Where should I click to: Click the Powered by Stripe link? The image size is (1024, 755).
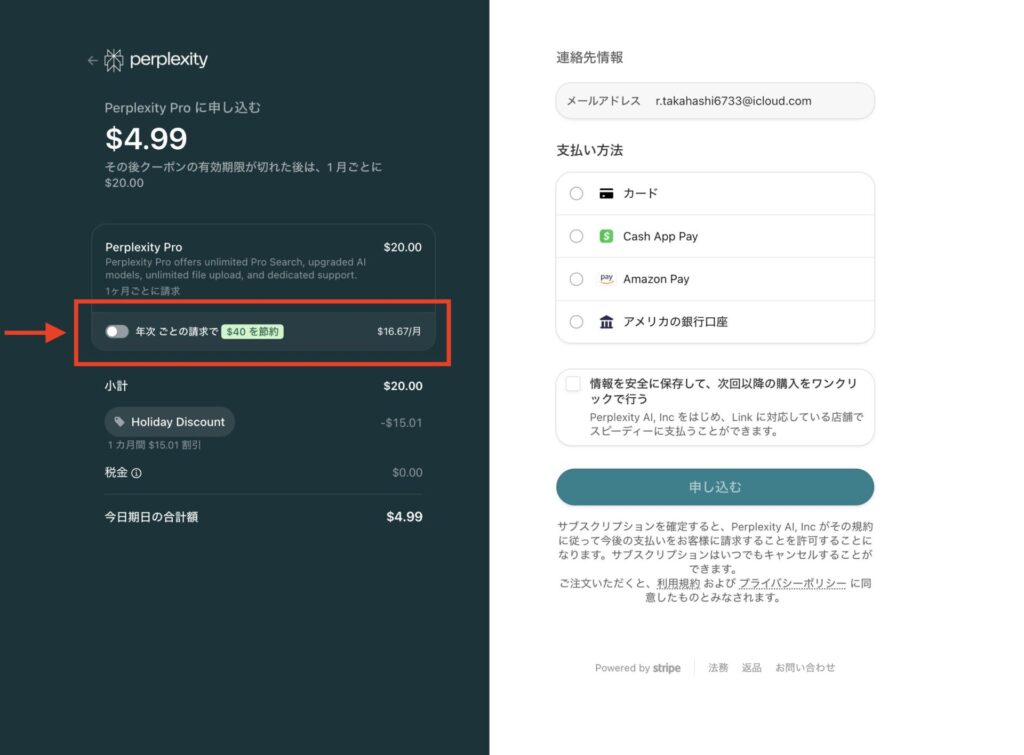[637, 668]
